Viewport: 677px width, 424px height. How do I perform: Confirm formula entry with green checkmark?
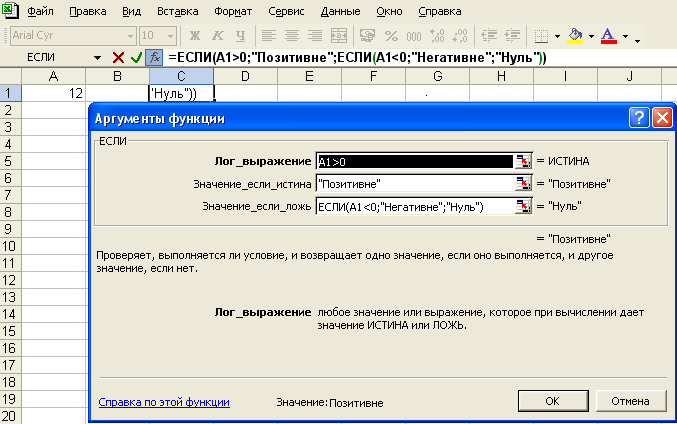[136, 57]
